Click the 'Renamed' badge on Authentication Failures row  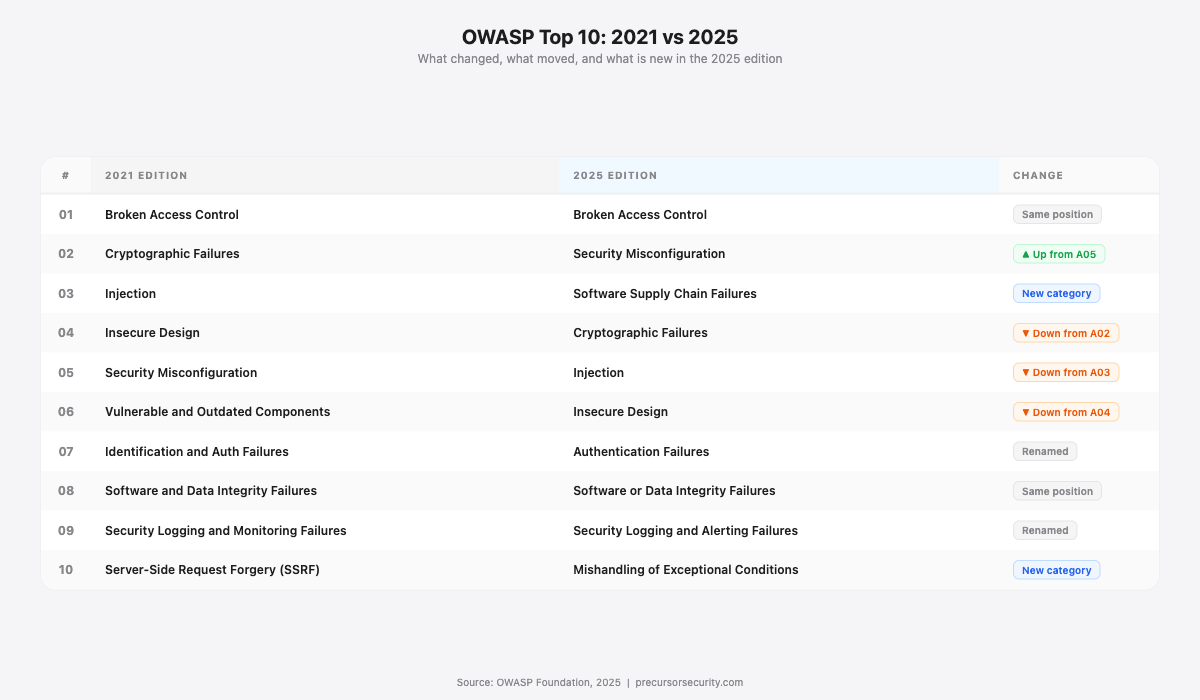[x=1045, y=451]
